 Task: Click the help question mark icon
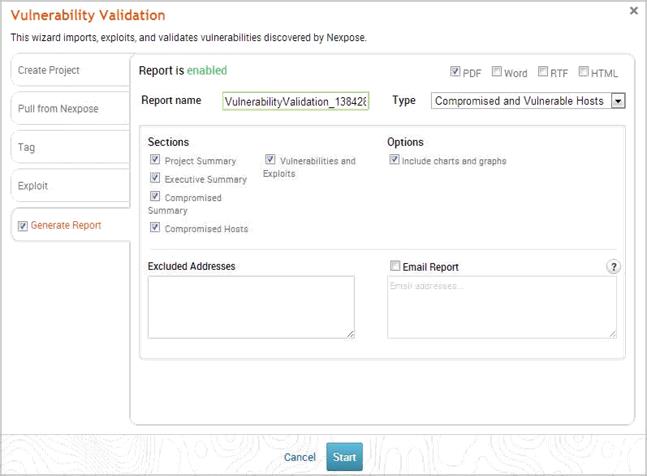[x=614, y=267]
